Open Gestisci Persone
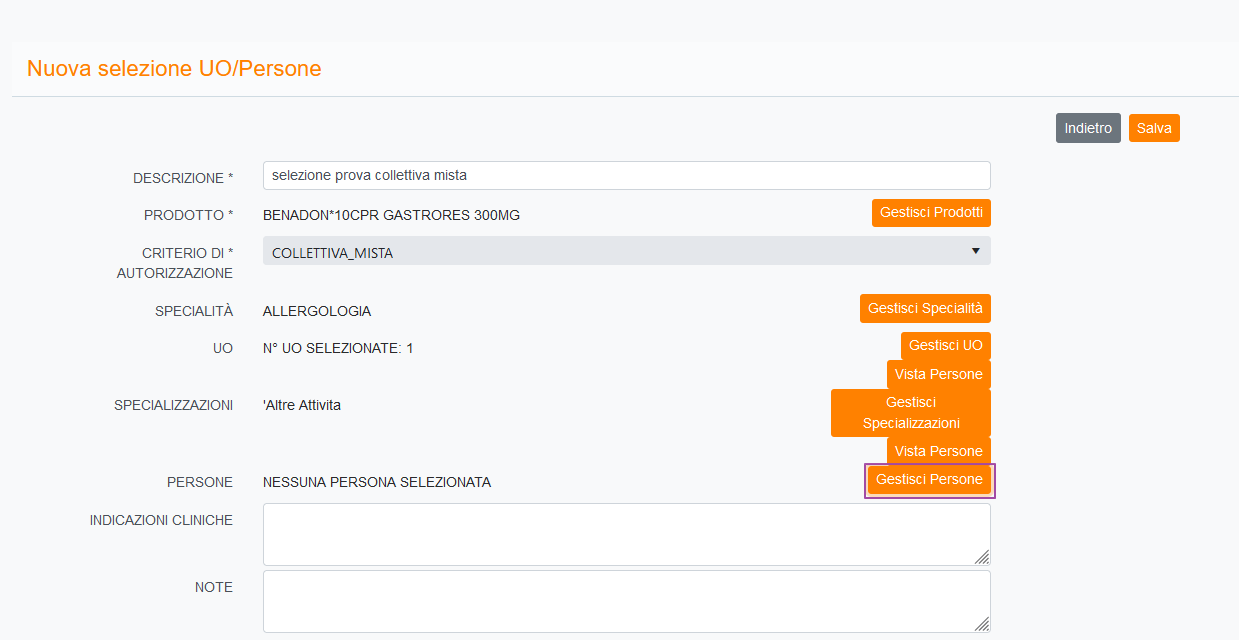Image resolution: width=1239 pixels, height=640 pixels. [x=929, y=480]
